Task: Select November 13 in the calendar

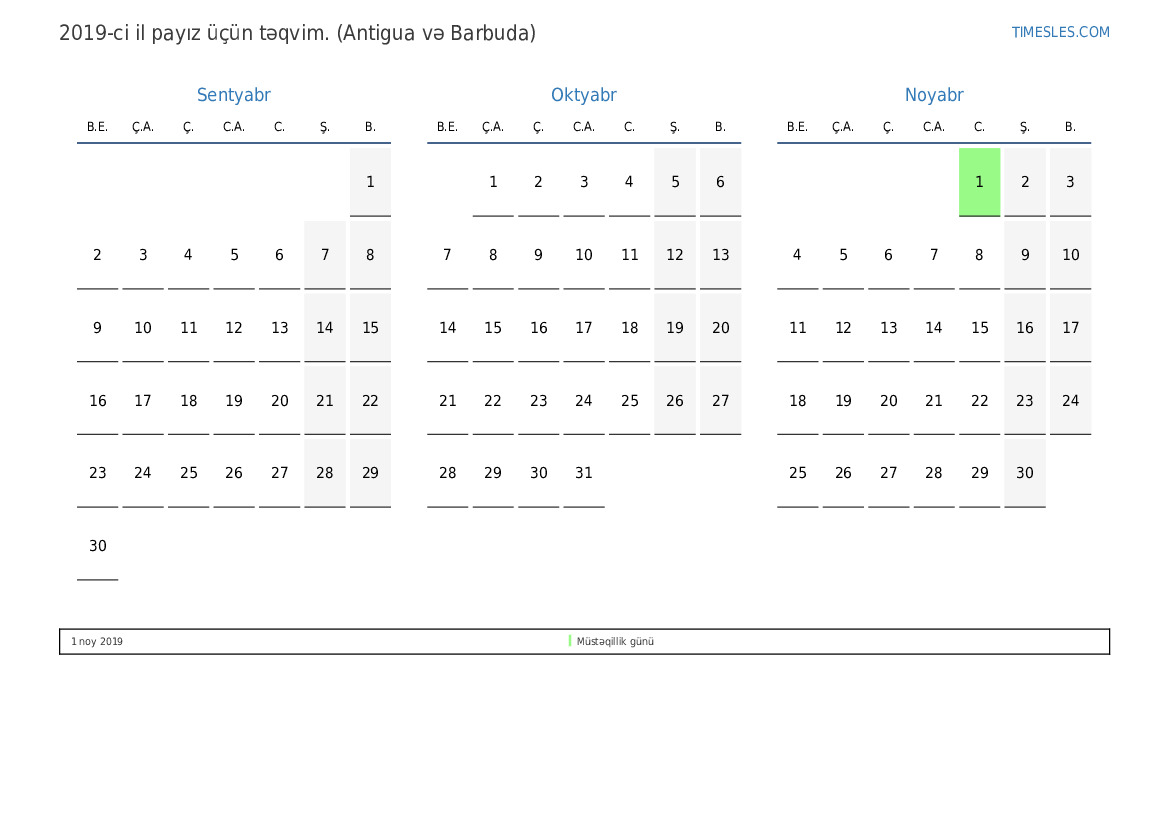Action: (888, 328)
